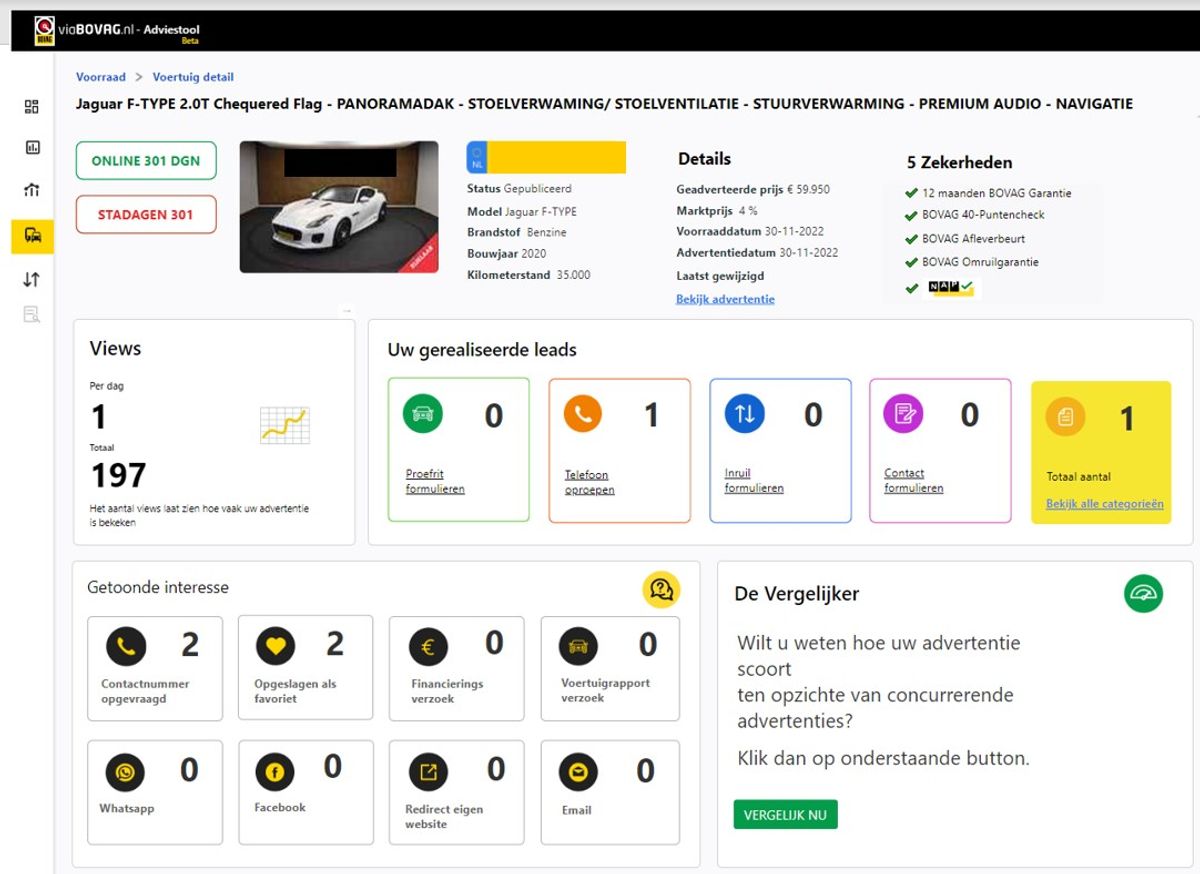Click the VERGELIJK NU button
1200x874 pixels.
point(785,814)
